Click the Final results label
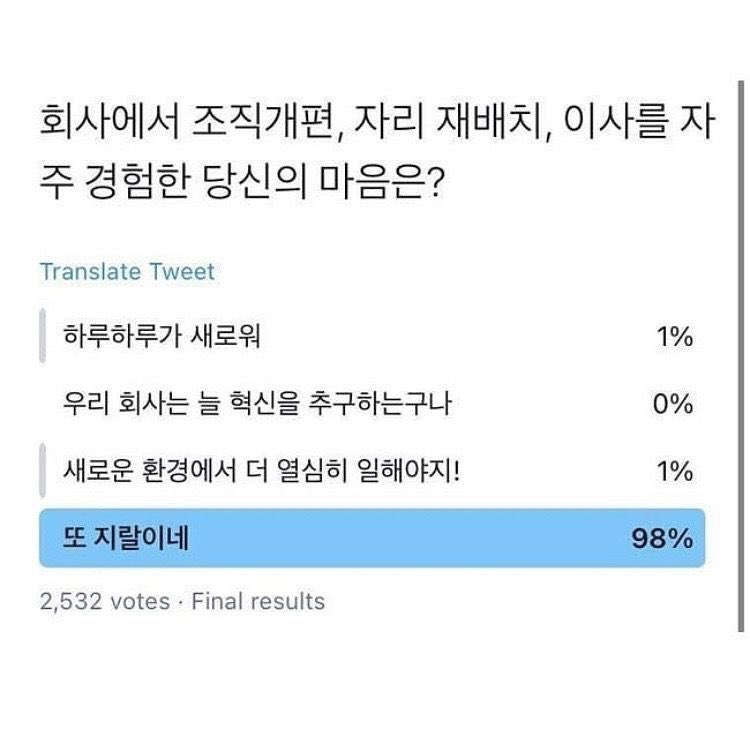The image size is (750, 750). (x=258, y=601)
